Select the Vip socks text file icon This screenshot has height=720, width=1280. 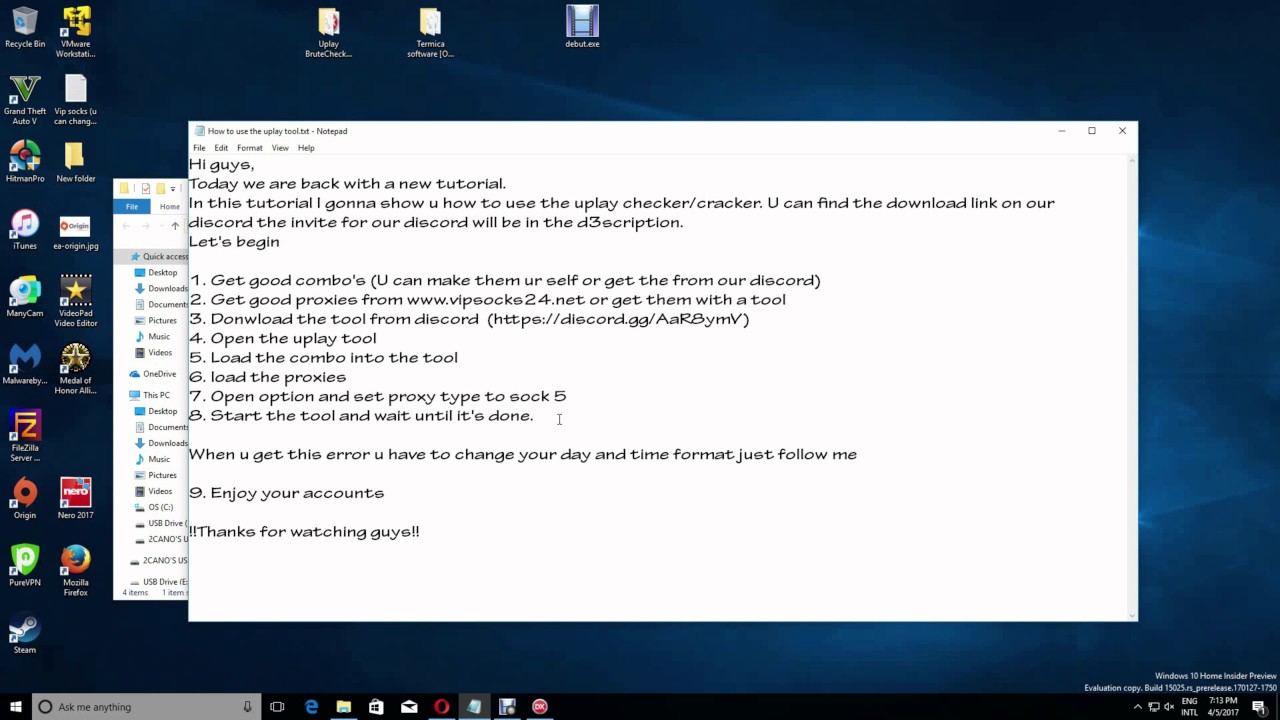(x=76, y=100)
